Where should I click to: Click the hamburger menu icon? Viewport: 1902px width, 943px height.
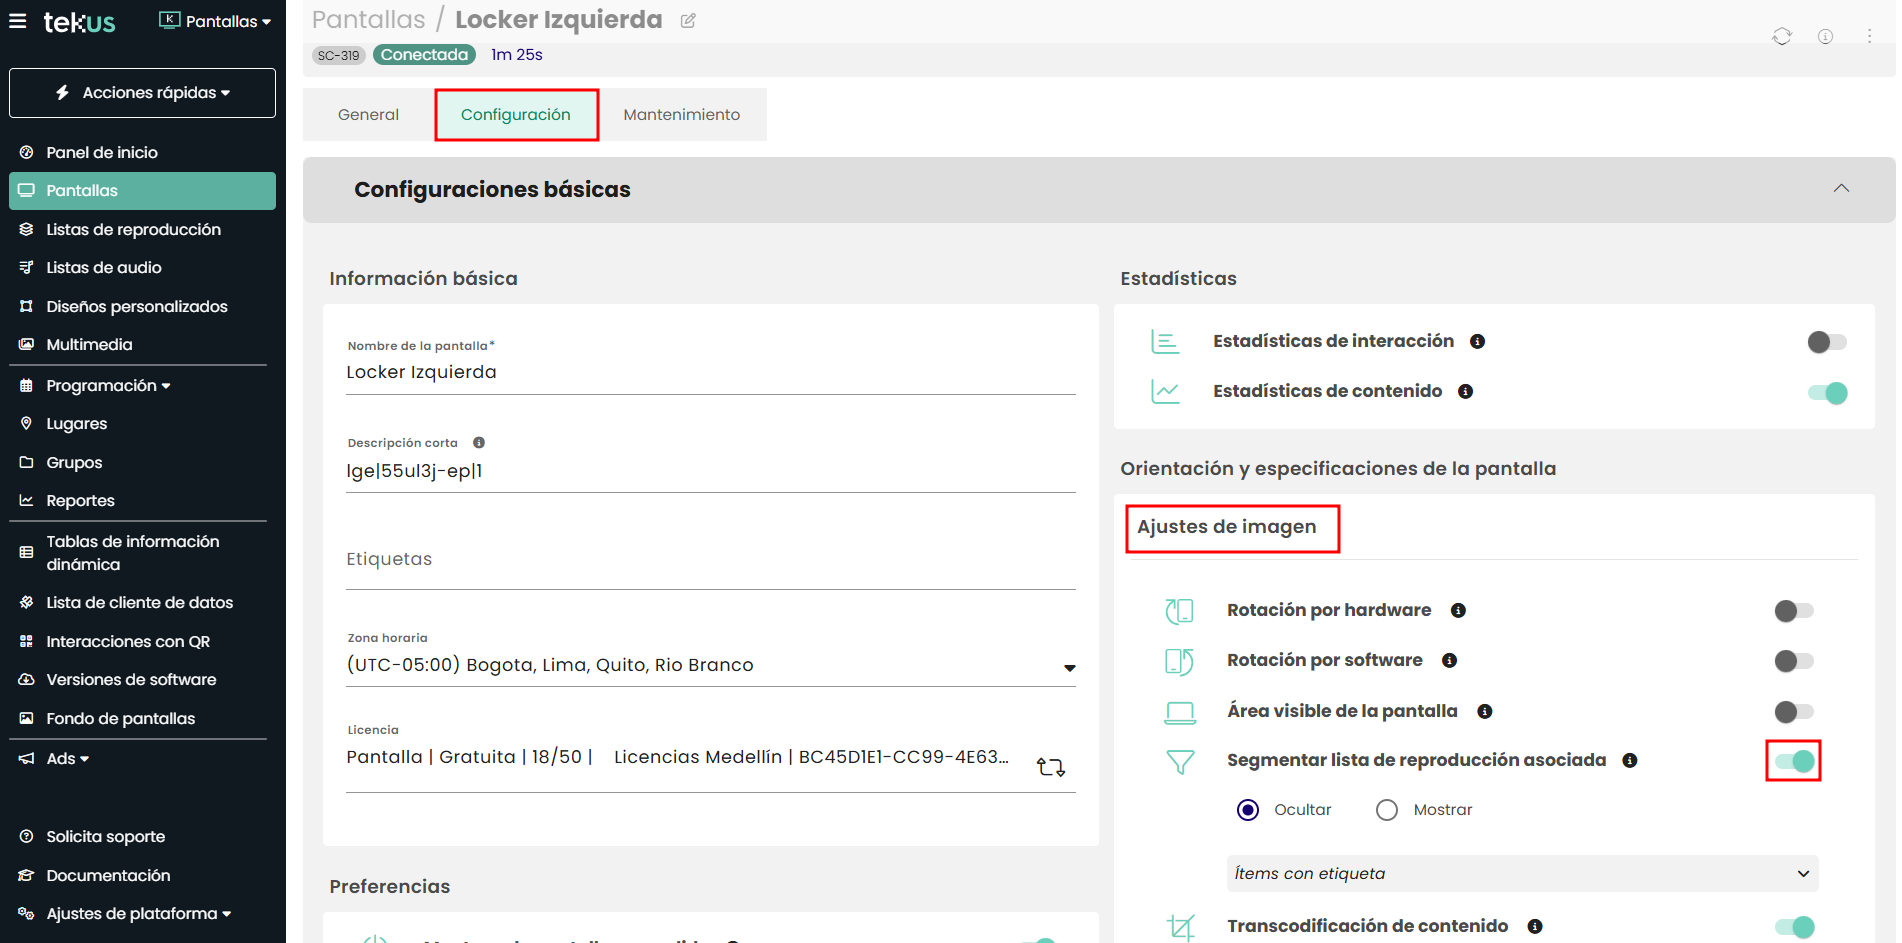(18, 21)
